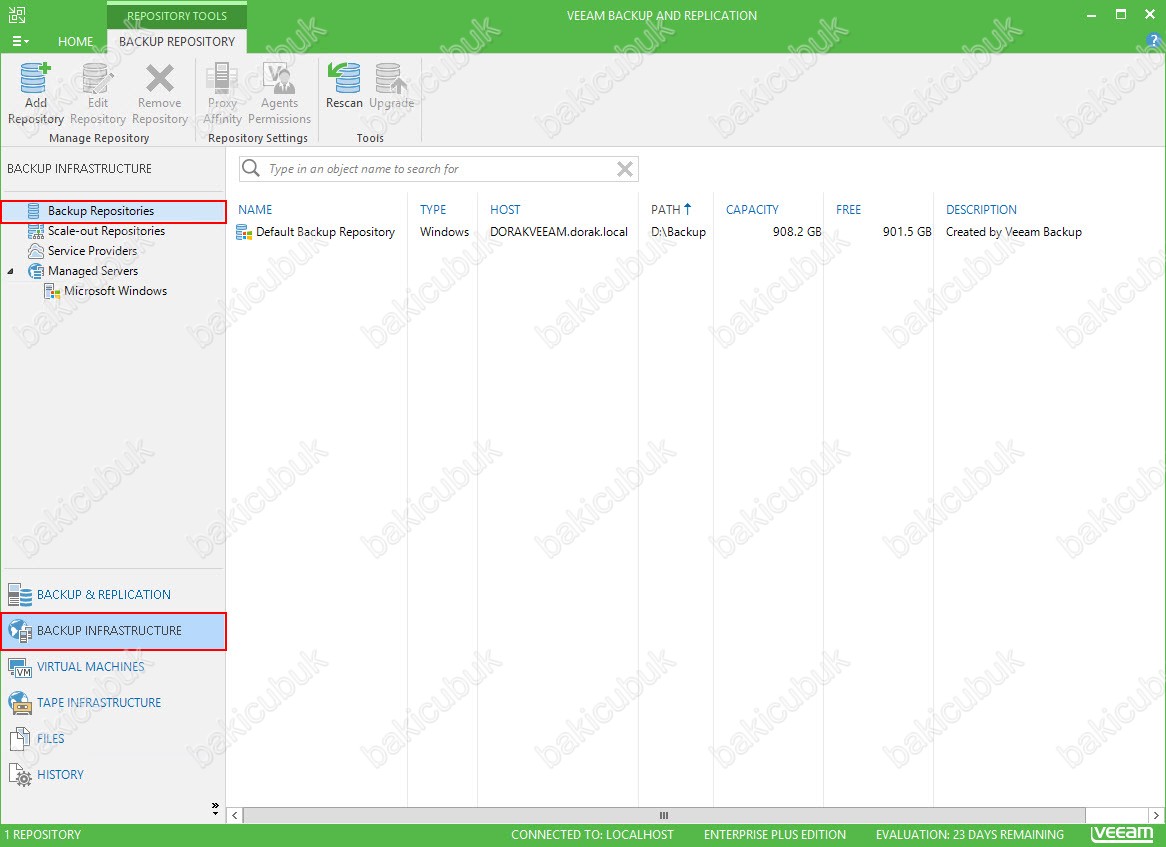The image size is (1166, 847).
Task: Switch to the HOME ribbon tab
Action: (76, 42)
